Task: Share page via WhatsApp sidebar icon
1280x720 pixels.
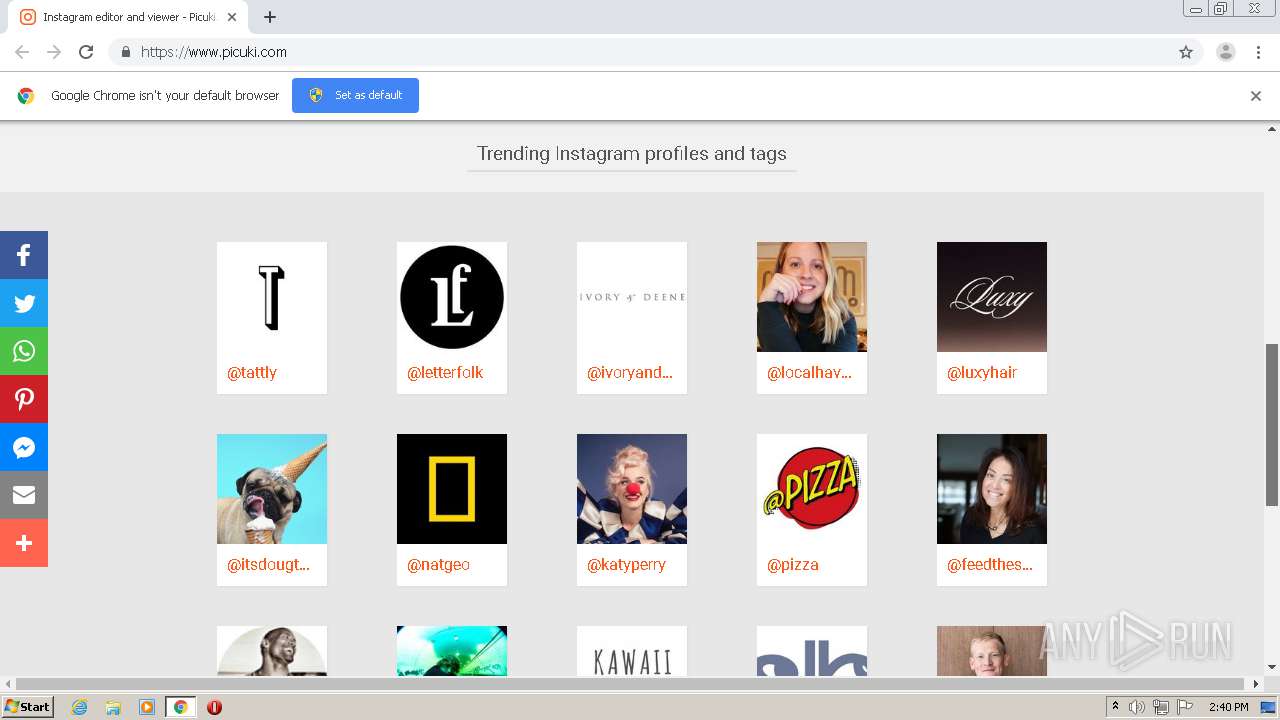Action: tap(24, 351)
